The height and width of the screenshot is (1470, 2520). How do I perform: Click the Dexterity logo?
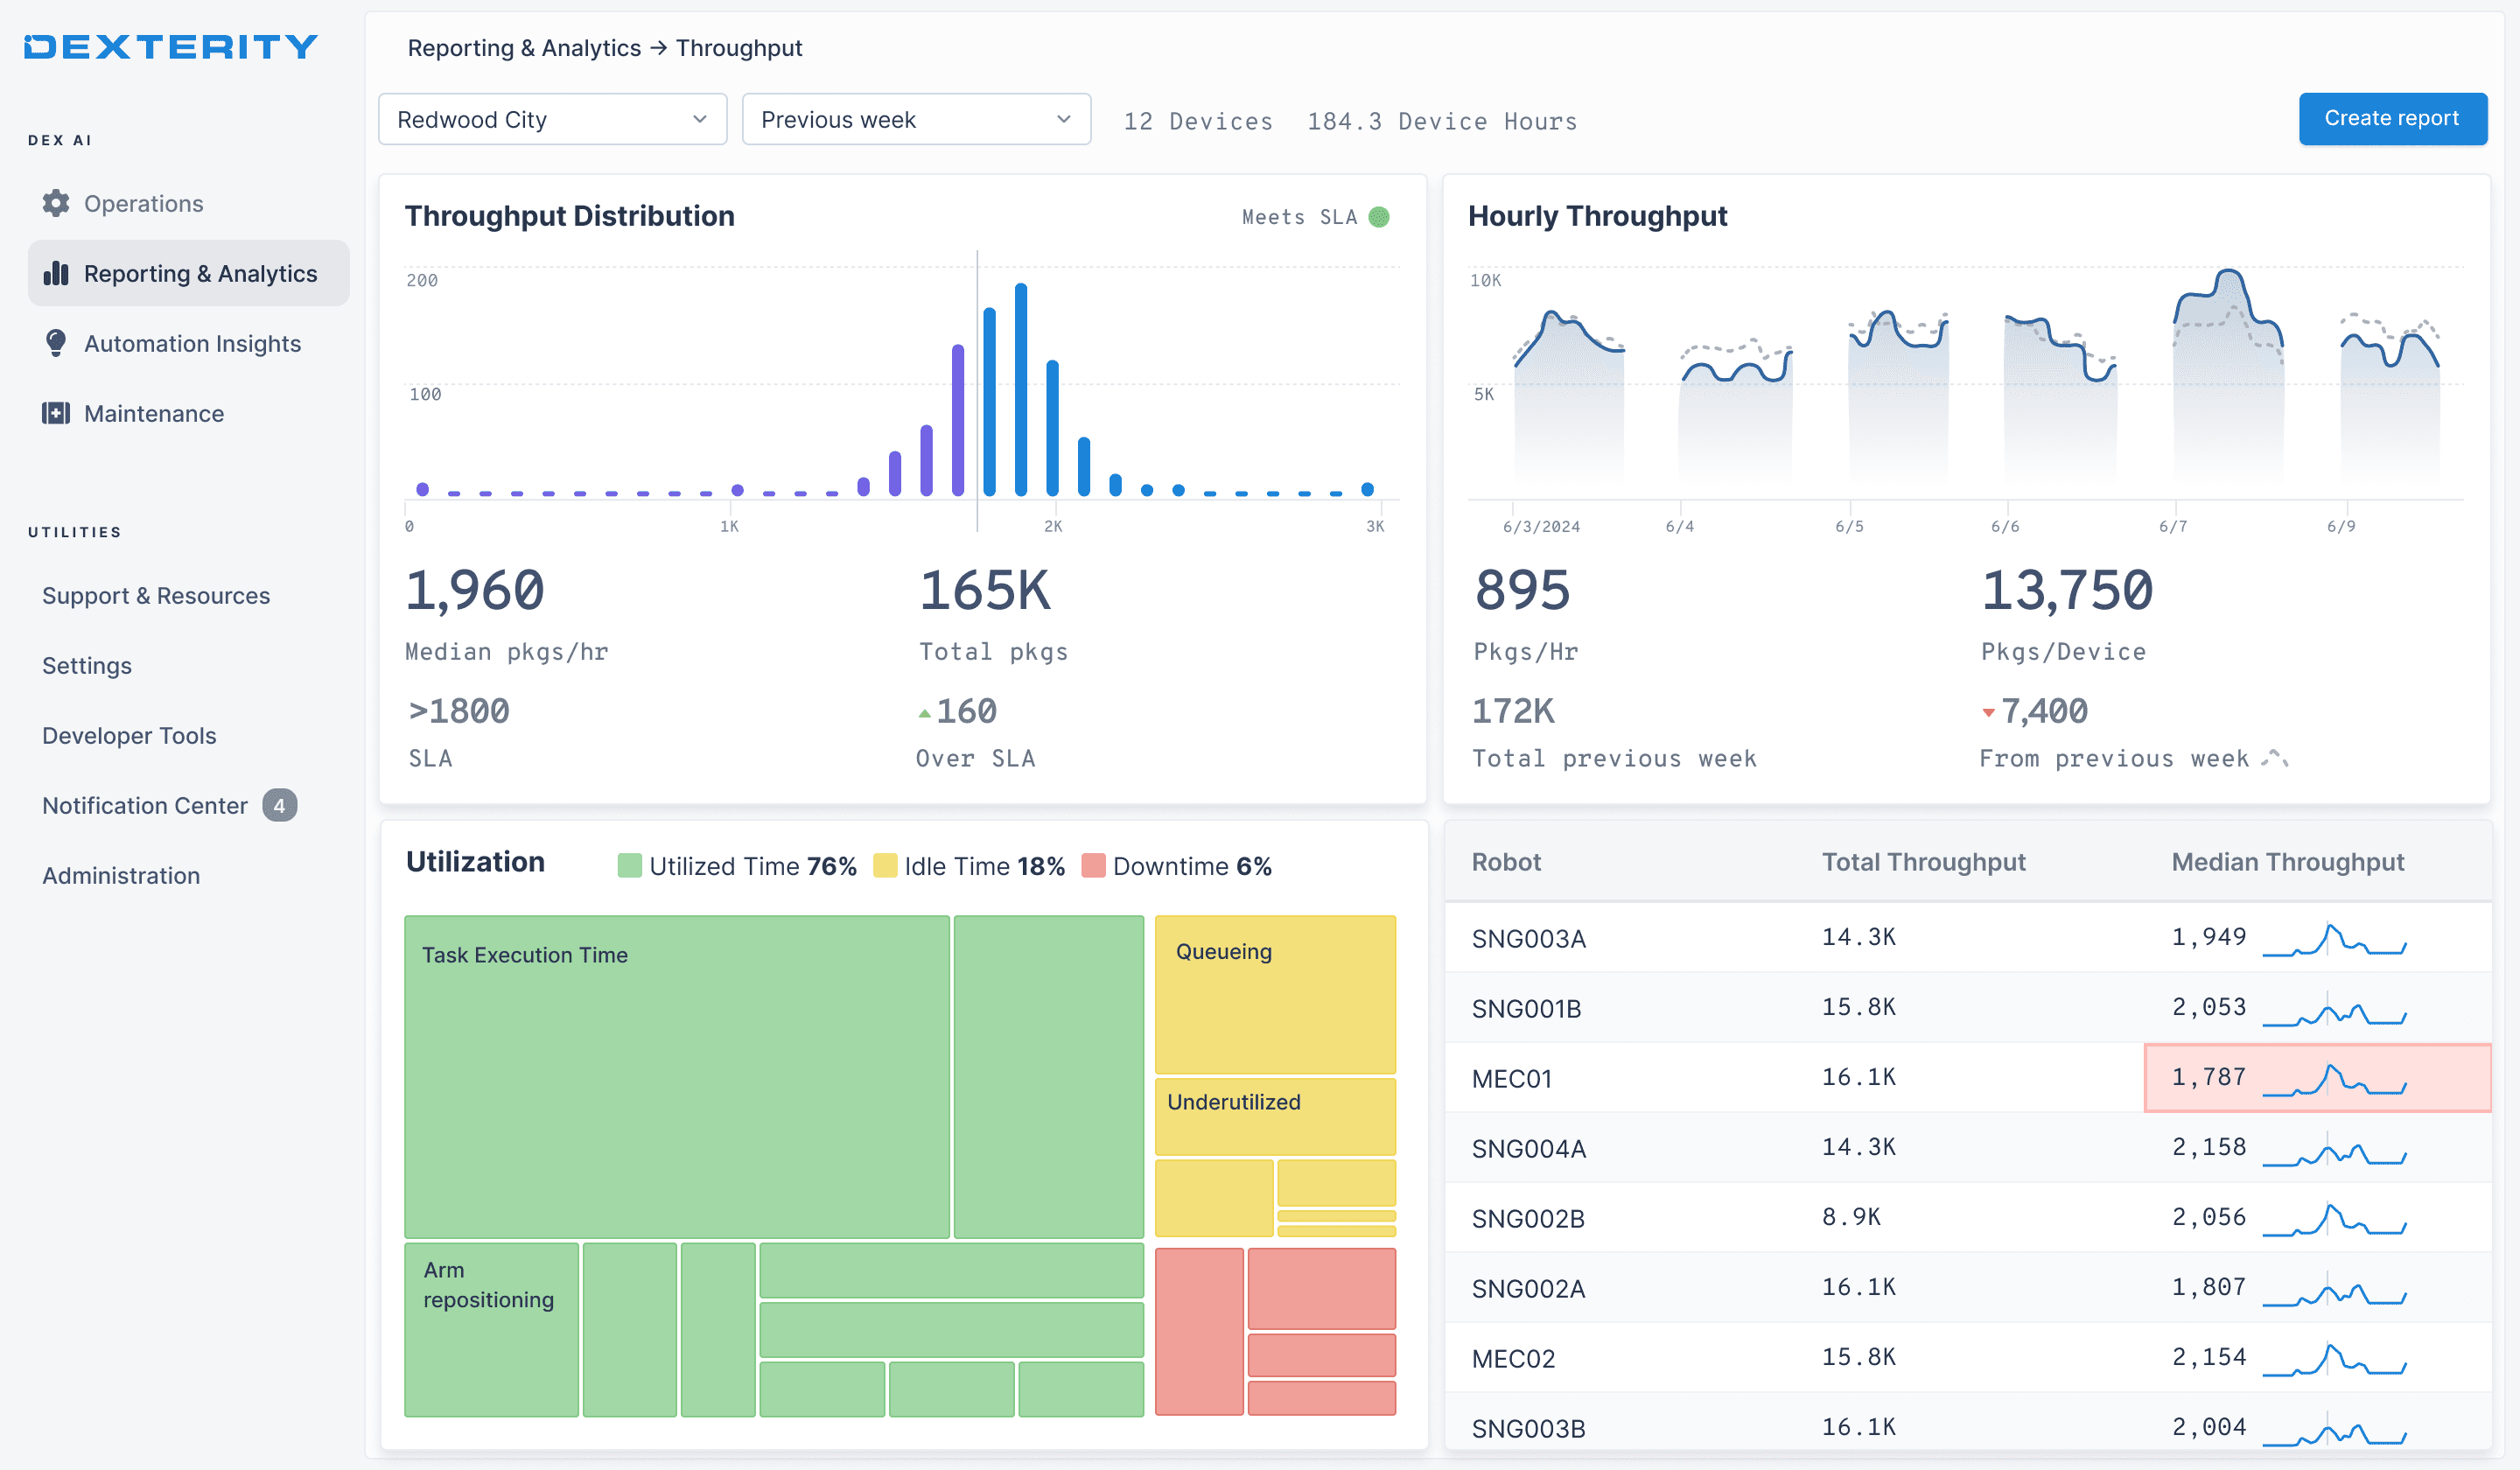171,47
